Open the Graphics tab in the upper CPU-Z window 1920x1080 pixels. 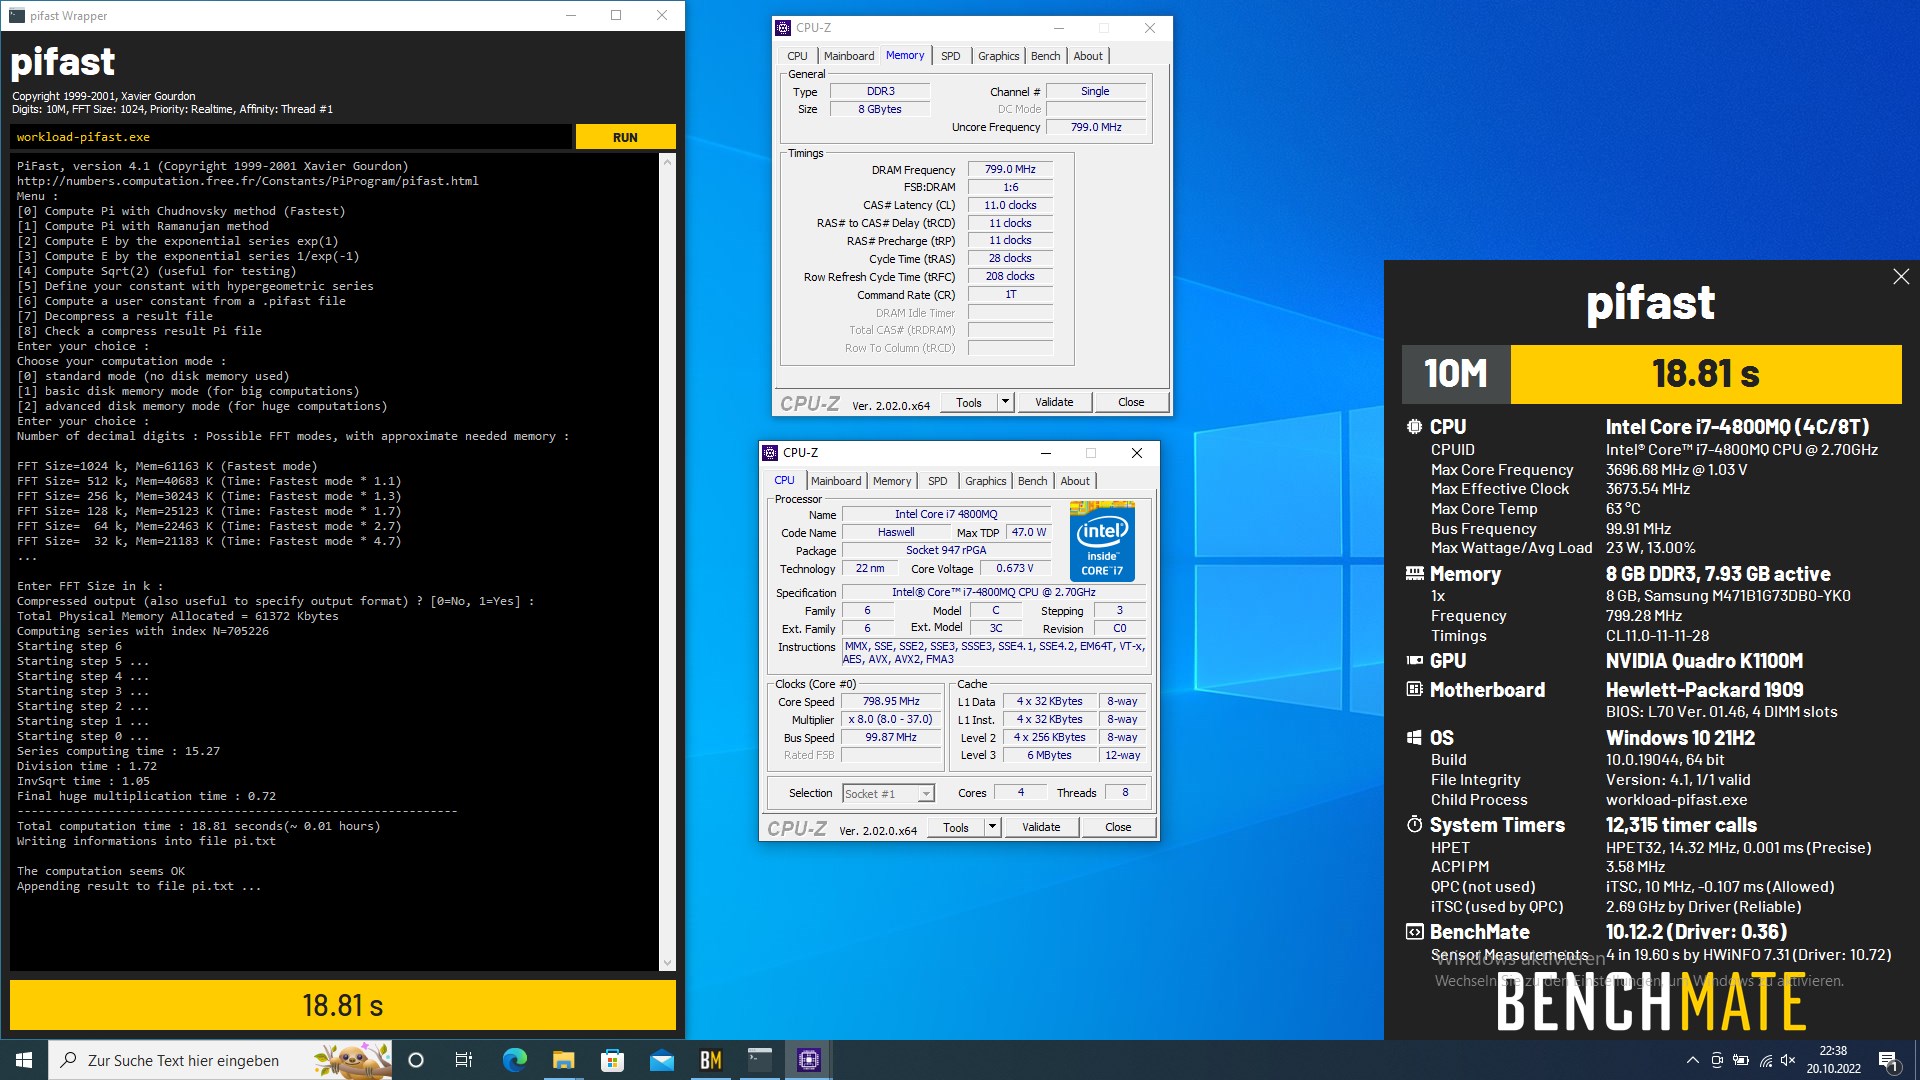998,56
